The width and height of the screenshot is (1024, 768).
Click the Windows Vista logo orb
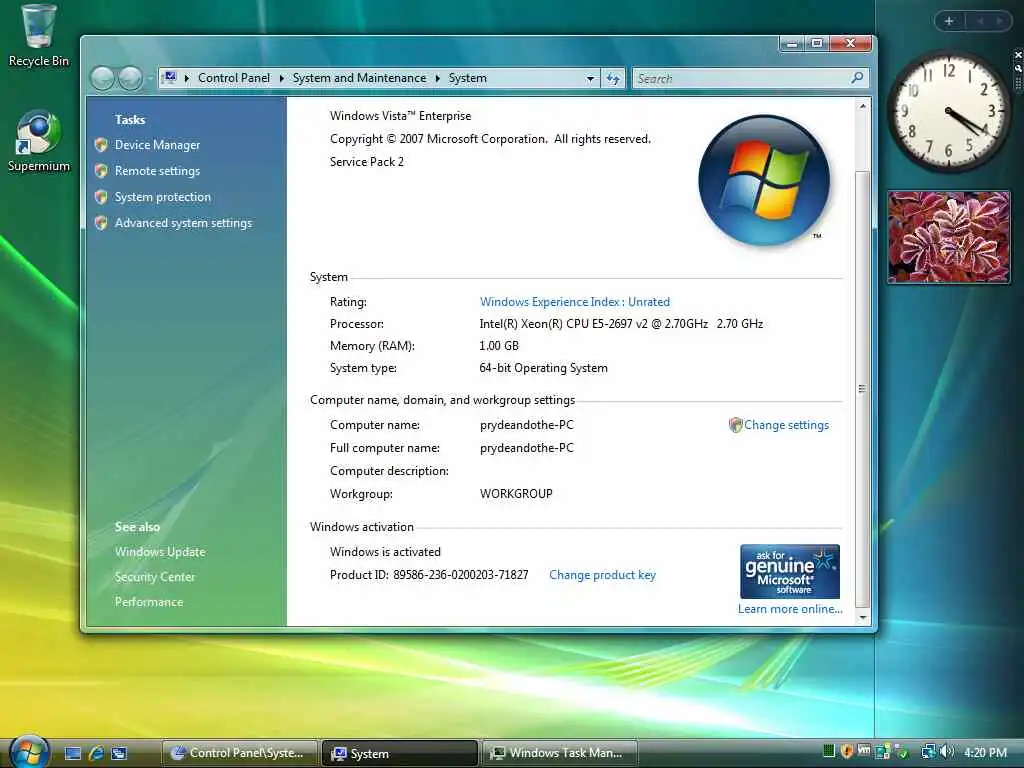click(764, 180)
